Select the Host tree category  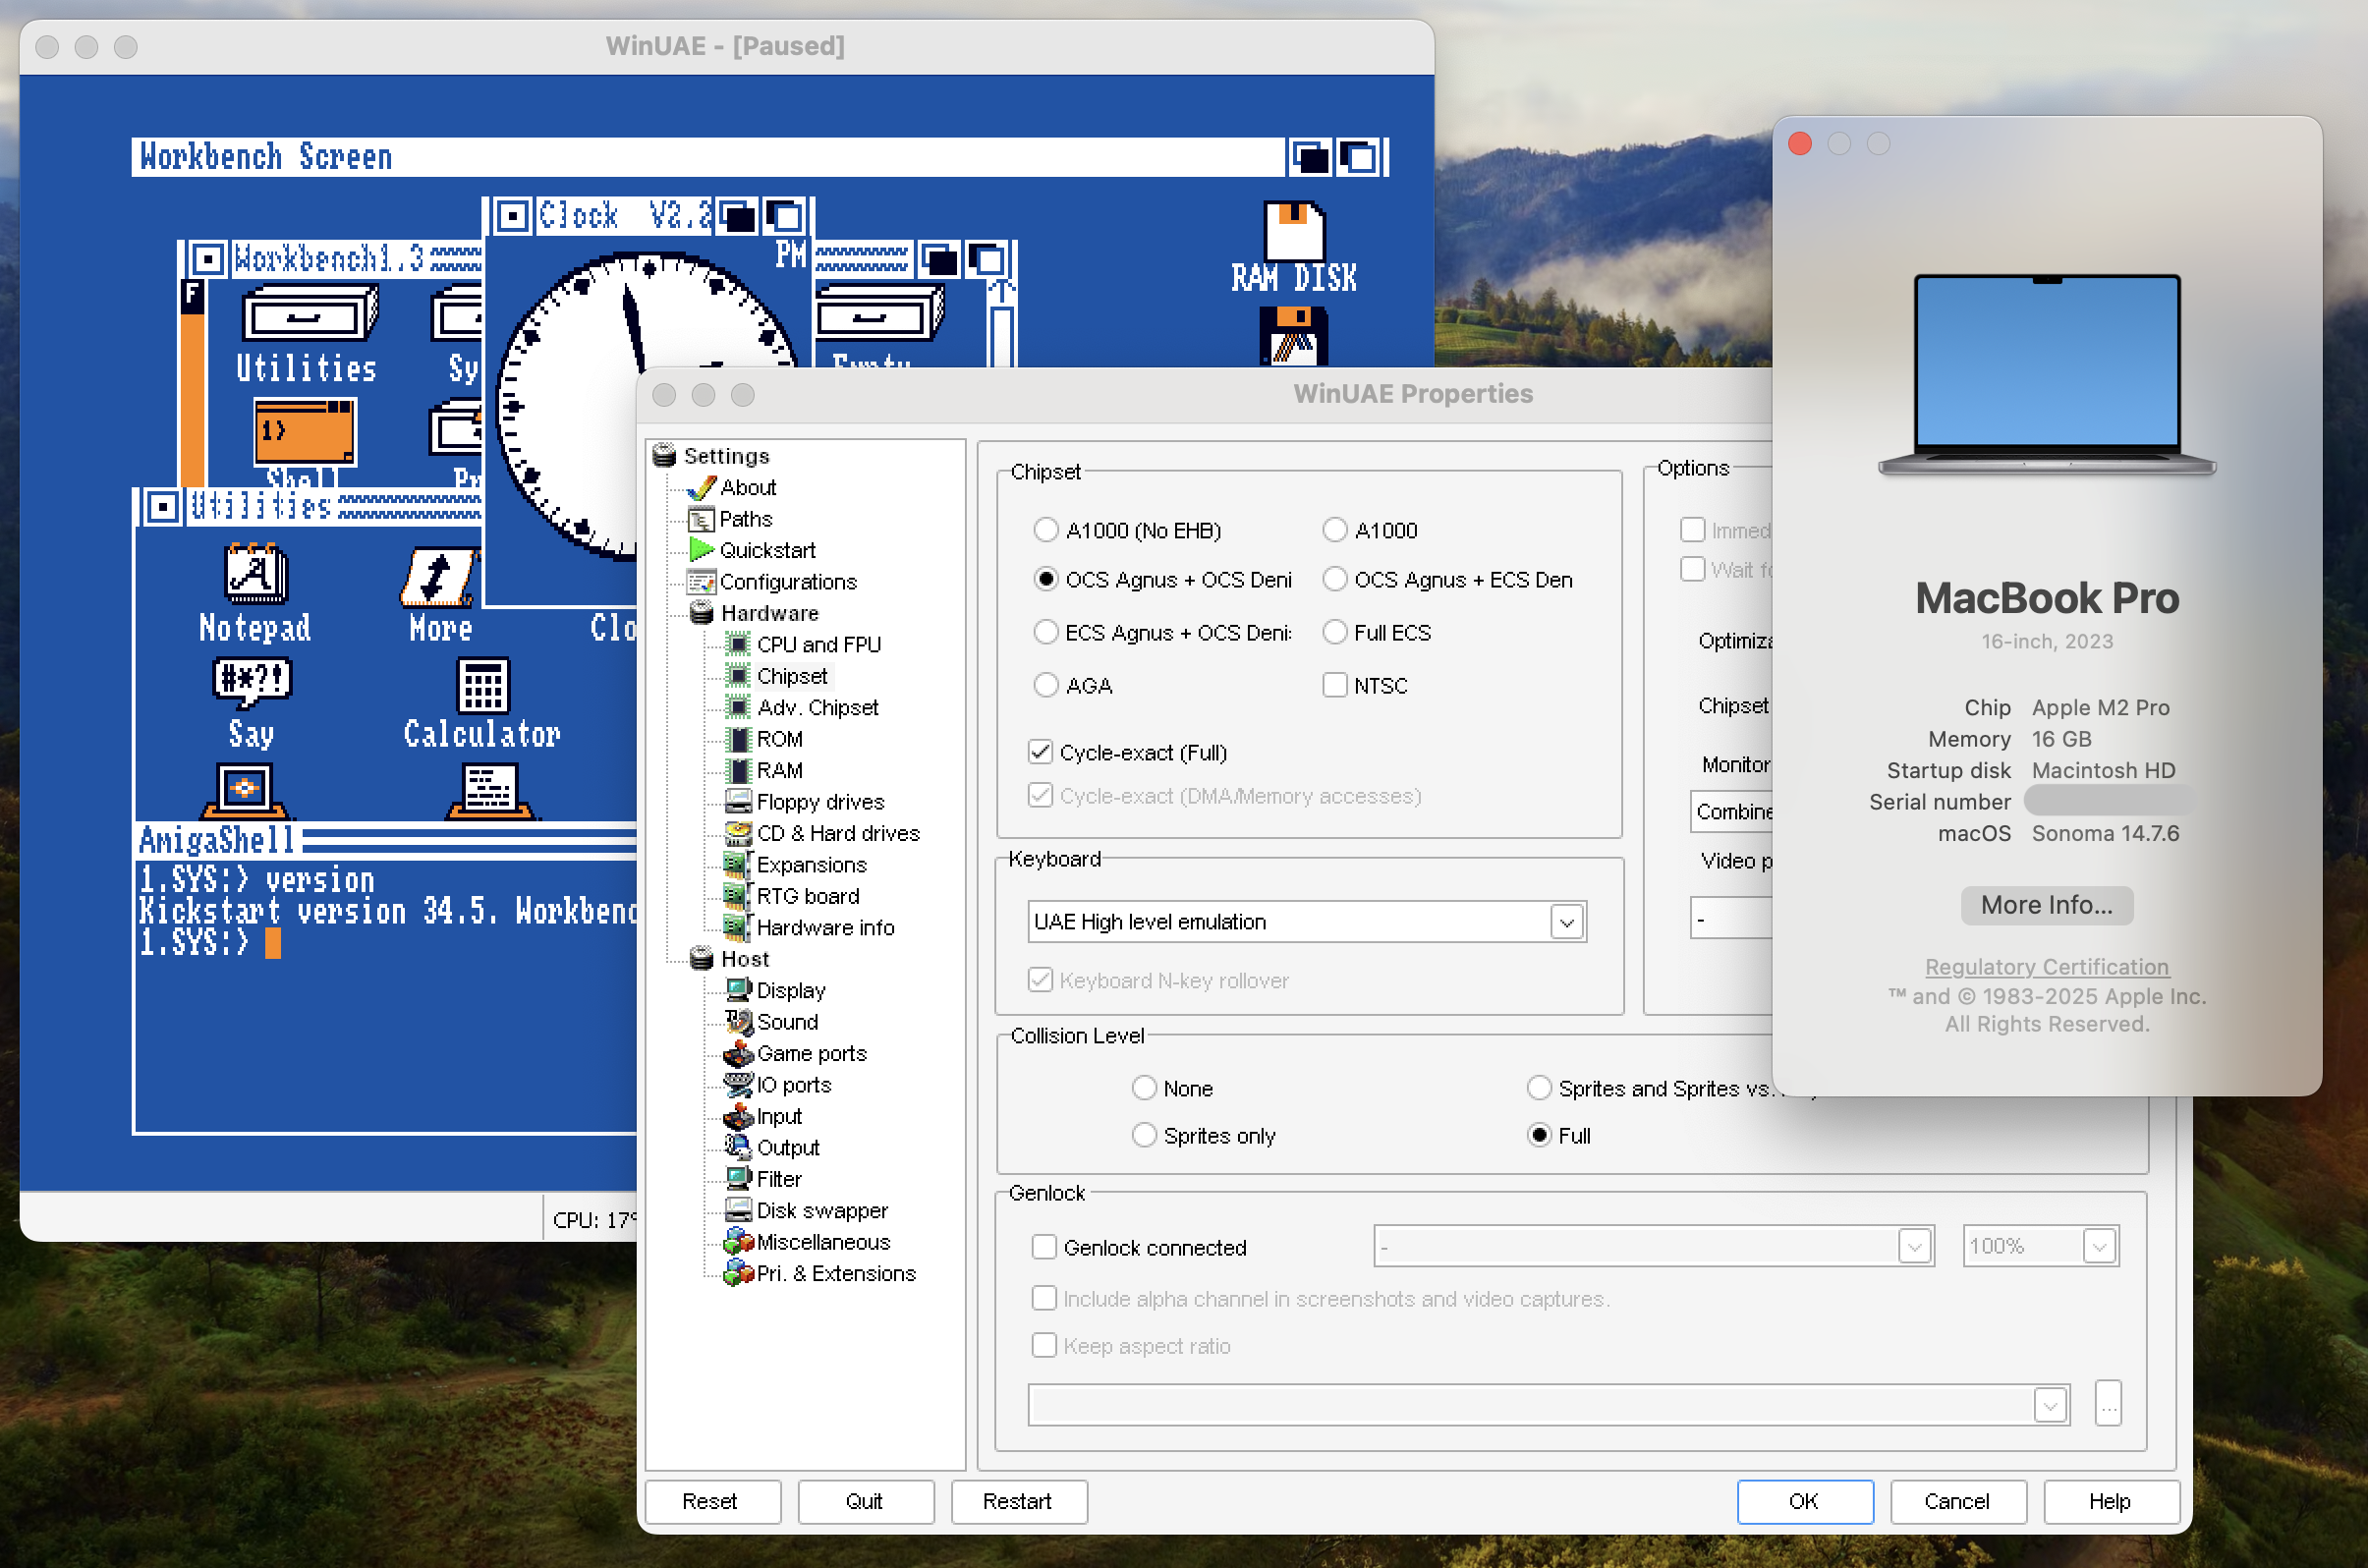click(745, 959)
